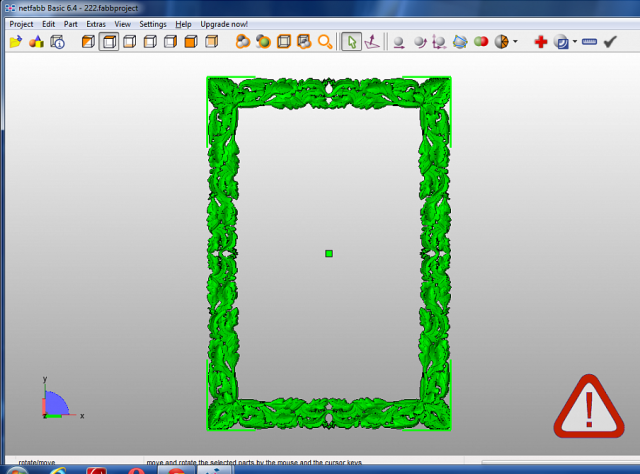
Task: Click the add part shapes icon
Action: [36, 42]
